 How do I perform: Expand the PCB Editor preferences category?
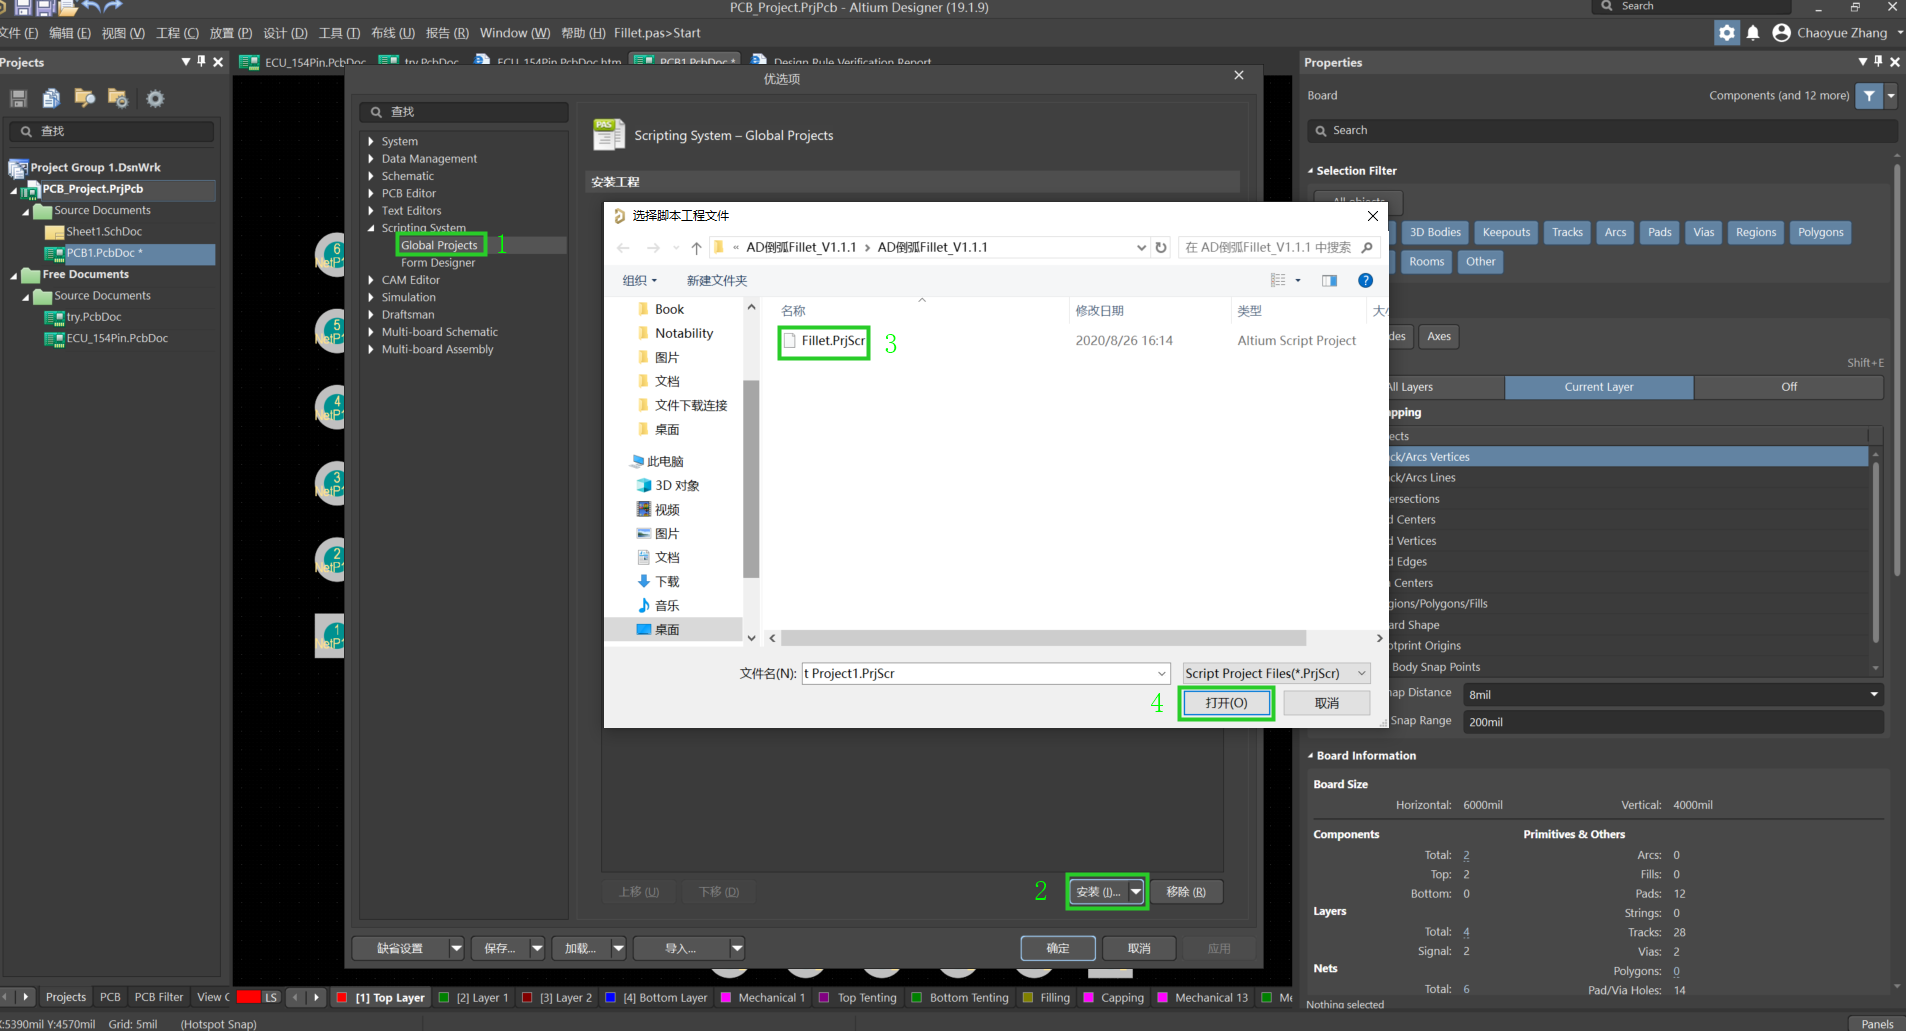pyautogui.click(x=371, y=194)
